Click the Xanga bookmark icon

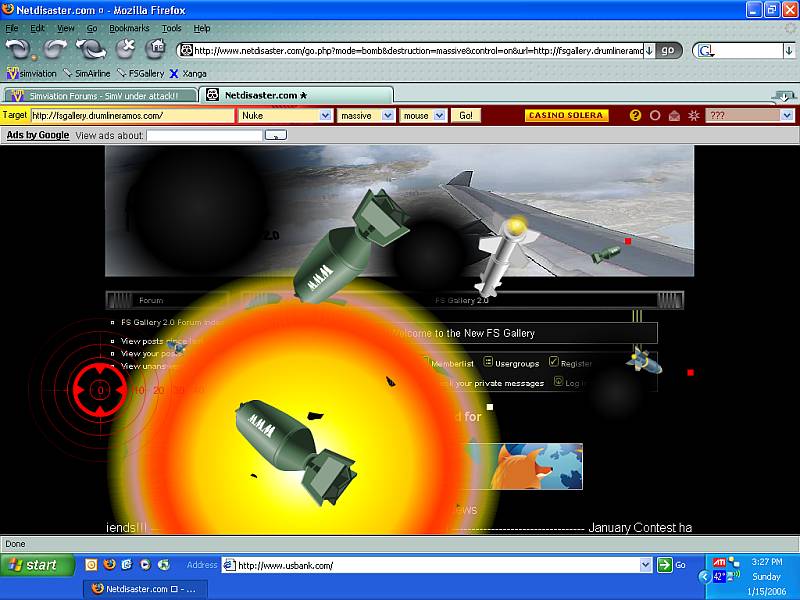(174, 74)
